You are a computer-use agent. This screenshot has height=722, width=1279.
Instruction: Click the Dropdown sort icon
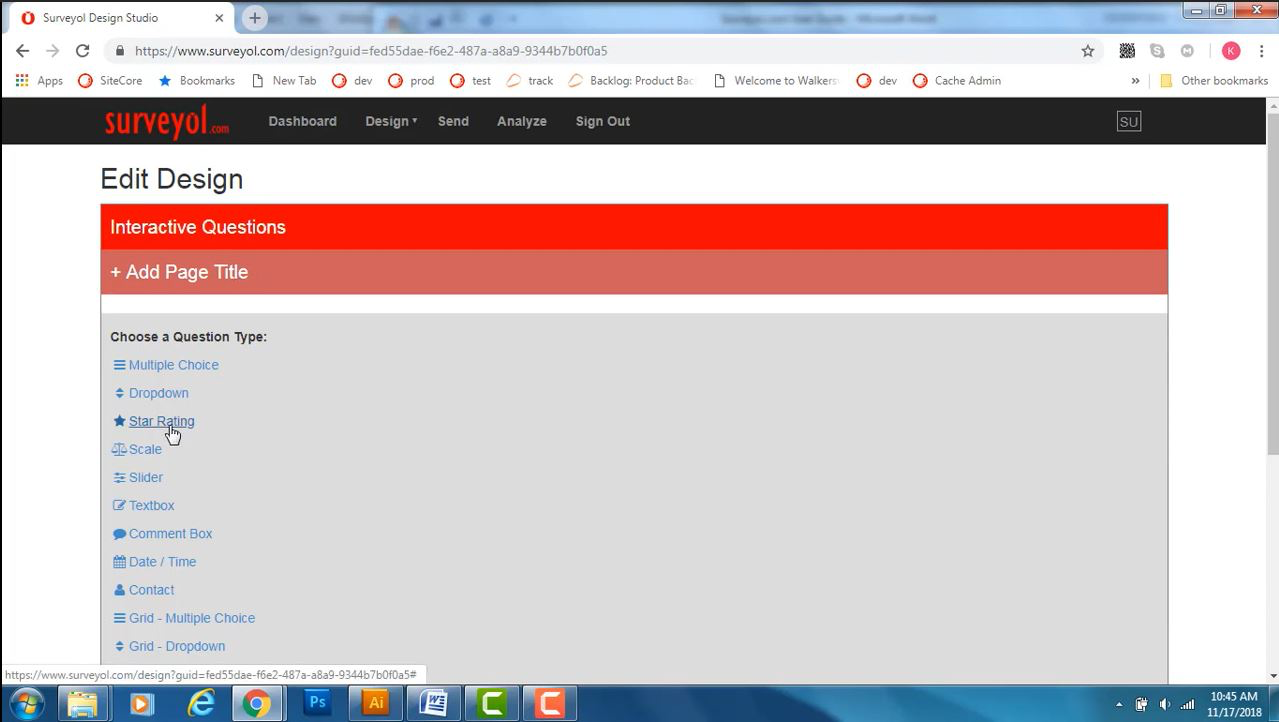(x=119, y=393)
